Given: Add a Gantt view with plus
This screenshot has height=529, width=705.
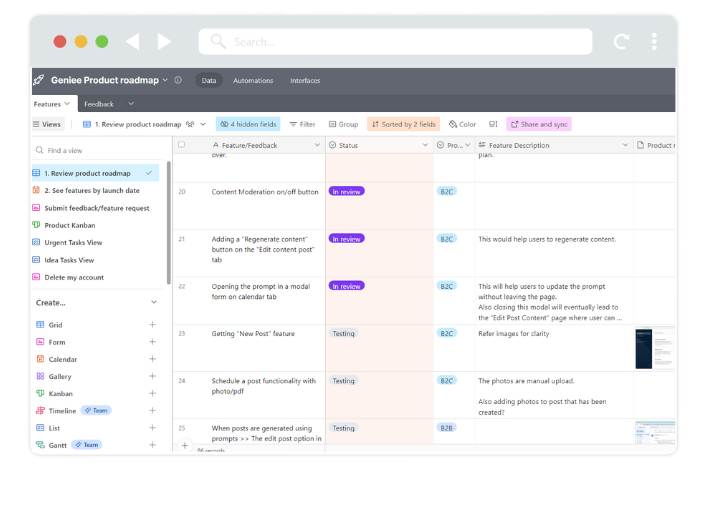Looking at the screenshot, I should (152, 445).
